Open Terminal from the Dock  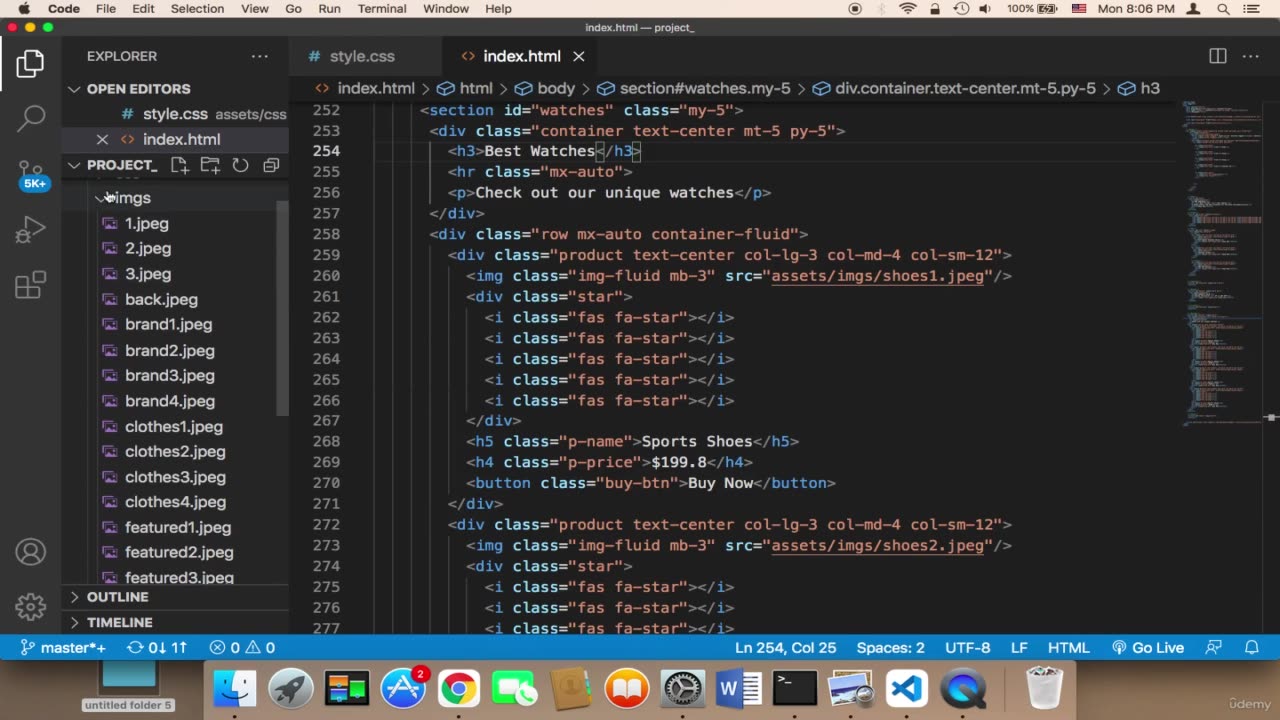pyautogui.click(x=794, y=689)
